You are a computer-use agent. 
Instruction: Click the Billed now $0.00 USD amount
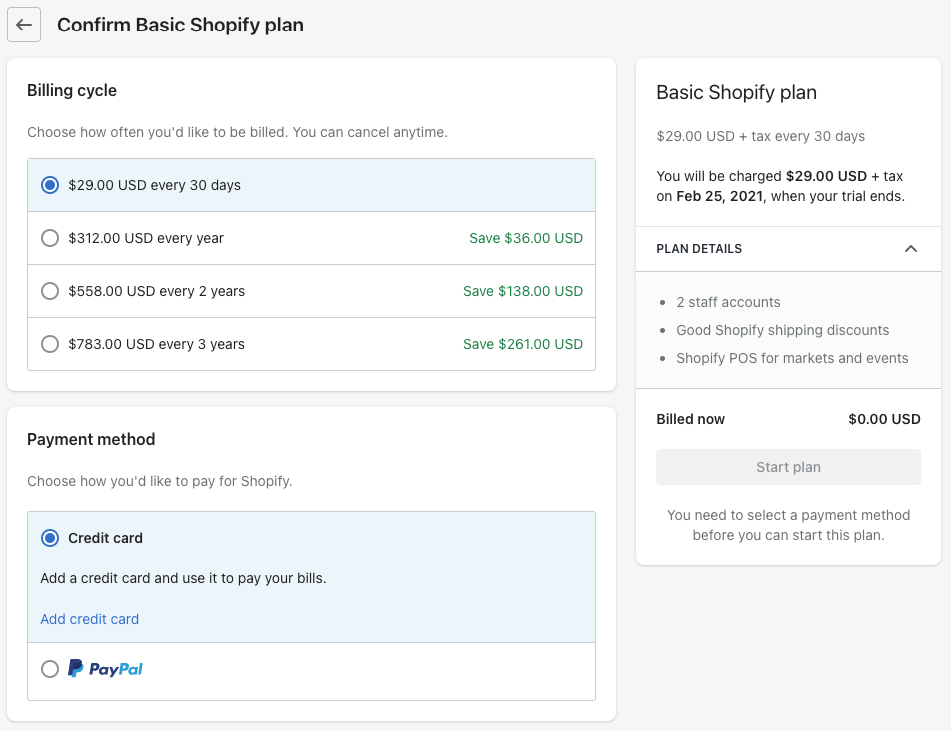tap(884, 419)
